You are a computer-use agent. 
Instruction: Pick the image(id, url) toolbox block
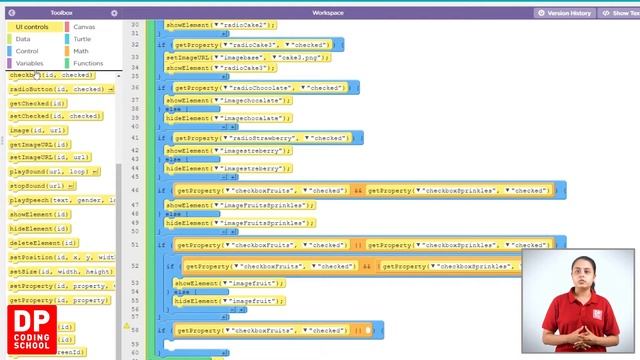click(x=38, y=131)
